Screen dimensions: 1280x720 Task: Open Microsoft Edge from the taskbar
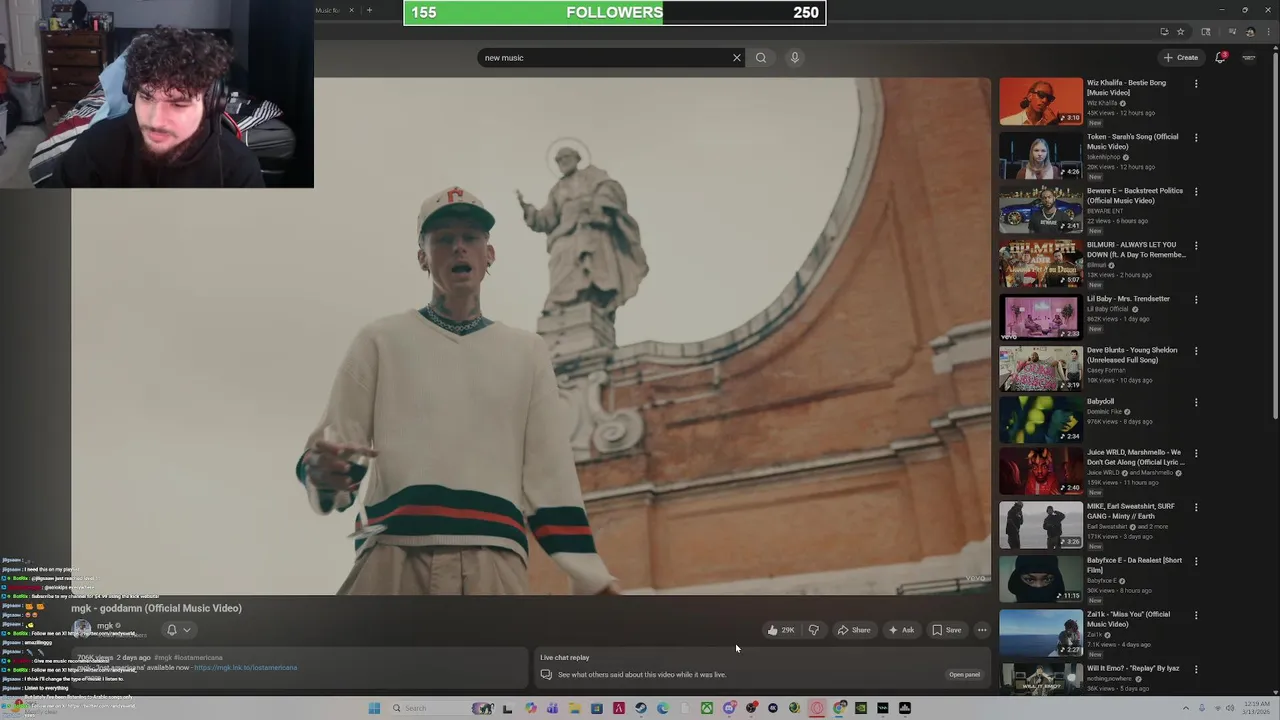[x=663, y=708]
